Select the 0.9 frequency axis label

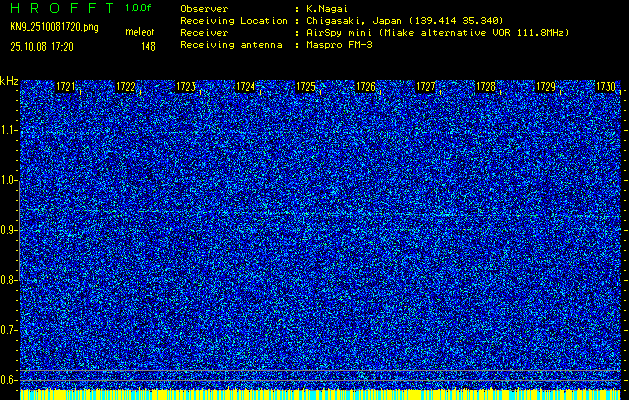pyautogui.click(x=9, y=230)
